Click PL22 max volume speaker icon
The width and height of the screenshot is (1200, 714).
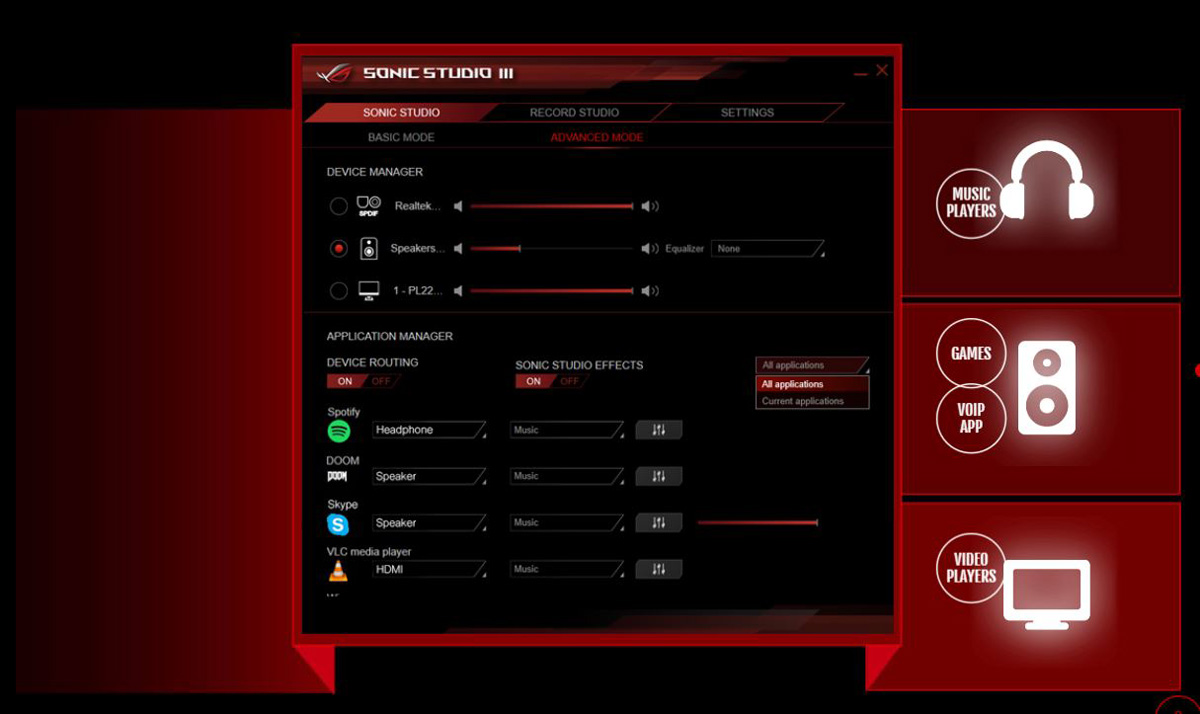point(650,291)
